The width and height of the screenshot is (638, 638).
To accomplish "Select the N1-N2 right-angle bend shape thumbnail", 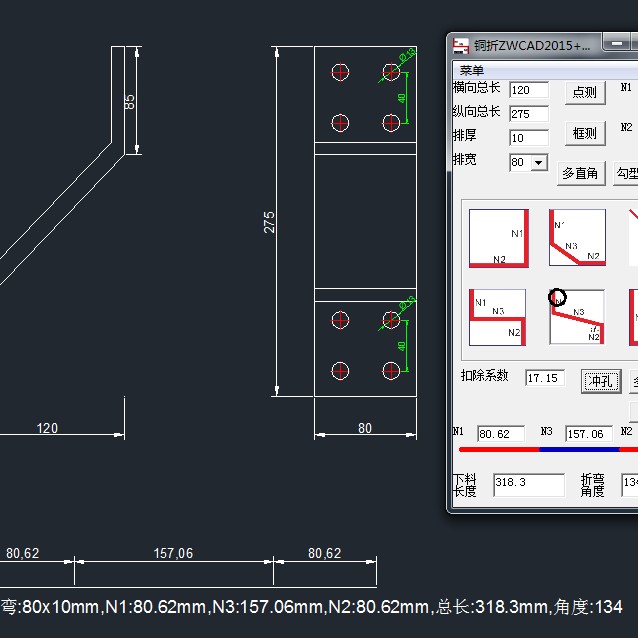I will point(499,238).
